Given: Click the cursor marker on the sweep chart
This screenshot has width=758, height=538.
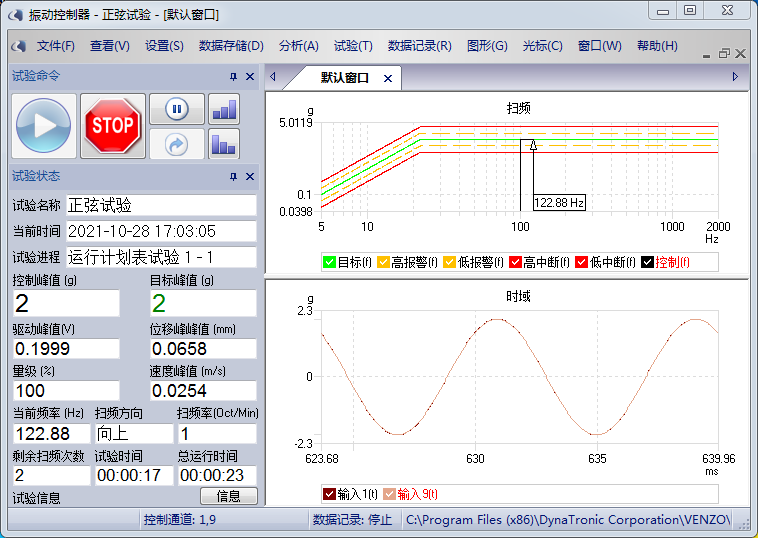Looking at the screenshot, I should click(x=533, y=145).
